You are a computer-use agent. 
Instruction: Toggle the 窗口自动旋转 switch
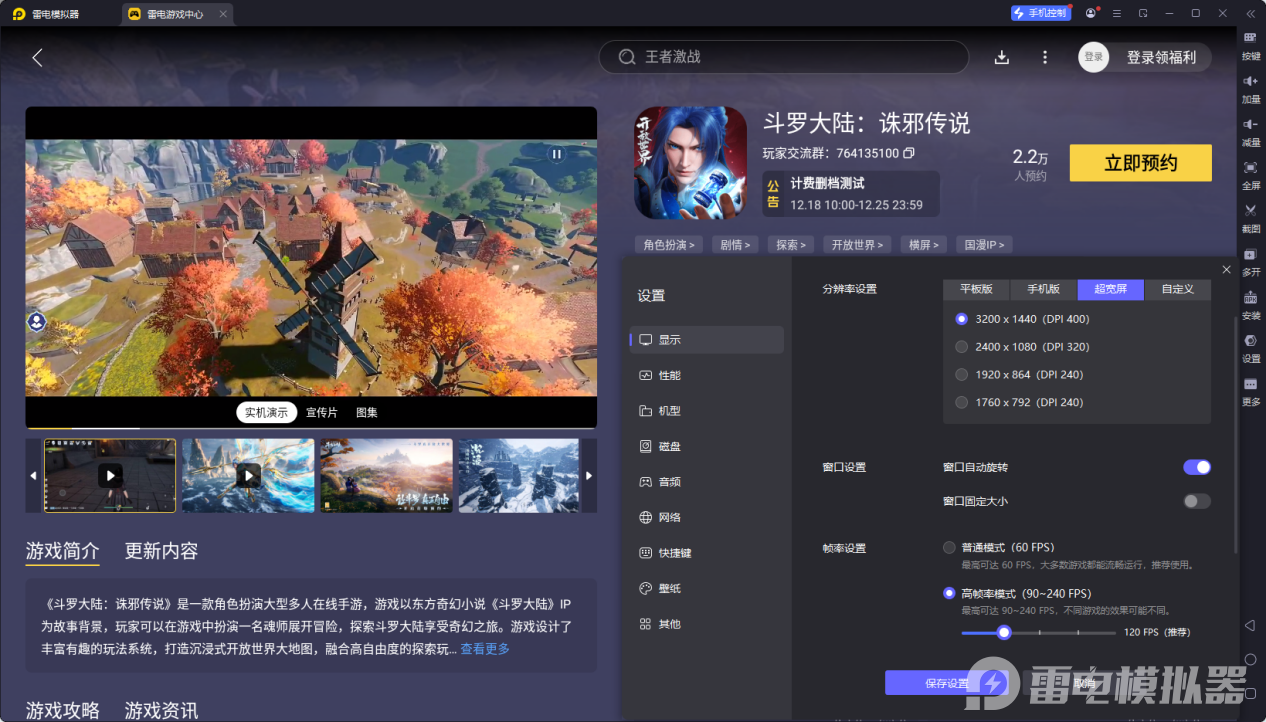(x=1196, y=467)
